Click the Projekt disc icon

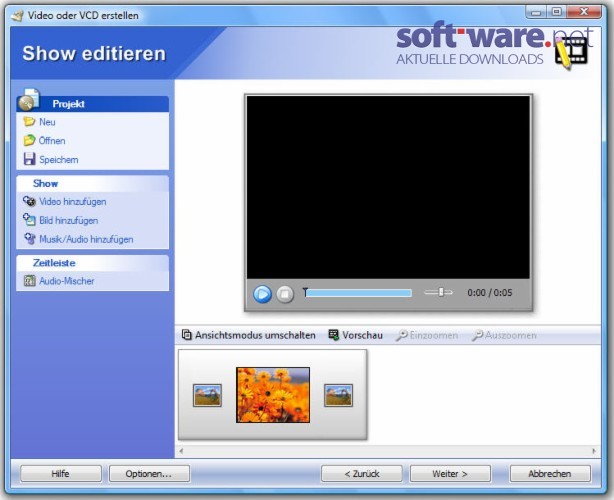(29, 100)
